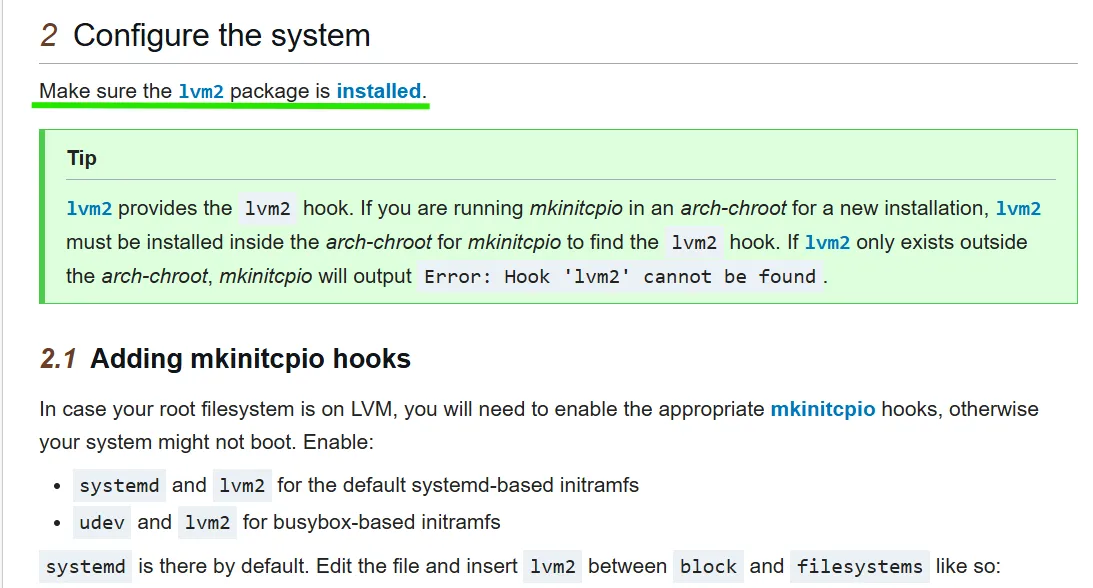The width and height of the screenshot is (1093, 588).
Task: Click the lvm2 code label in the busybox bullet
Action: point(207,523)
